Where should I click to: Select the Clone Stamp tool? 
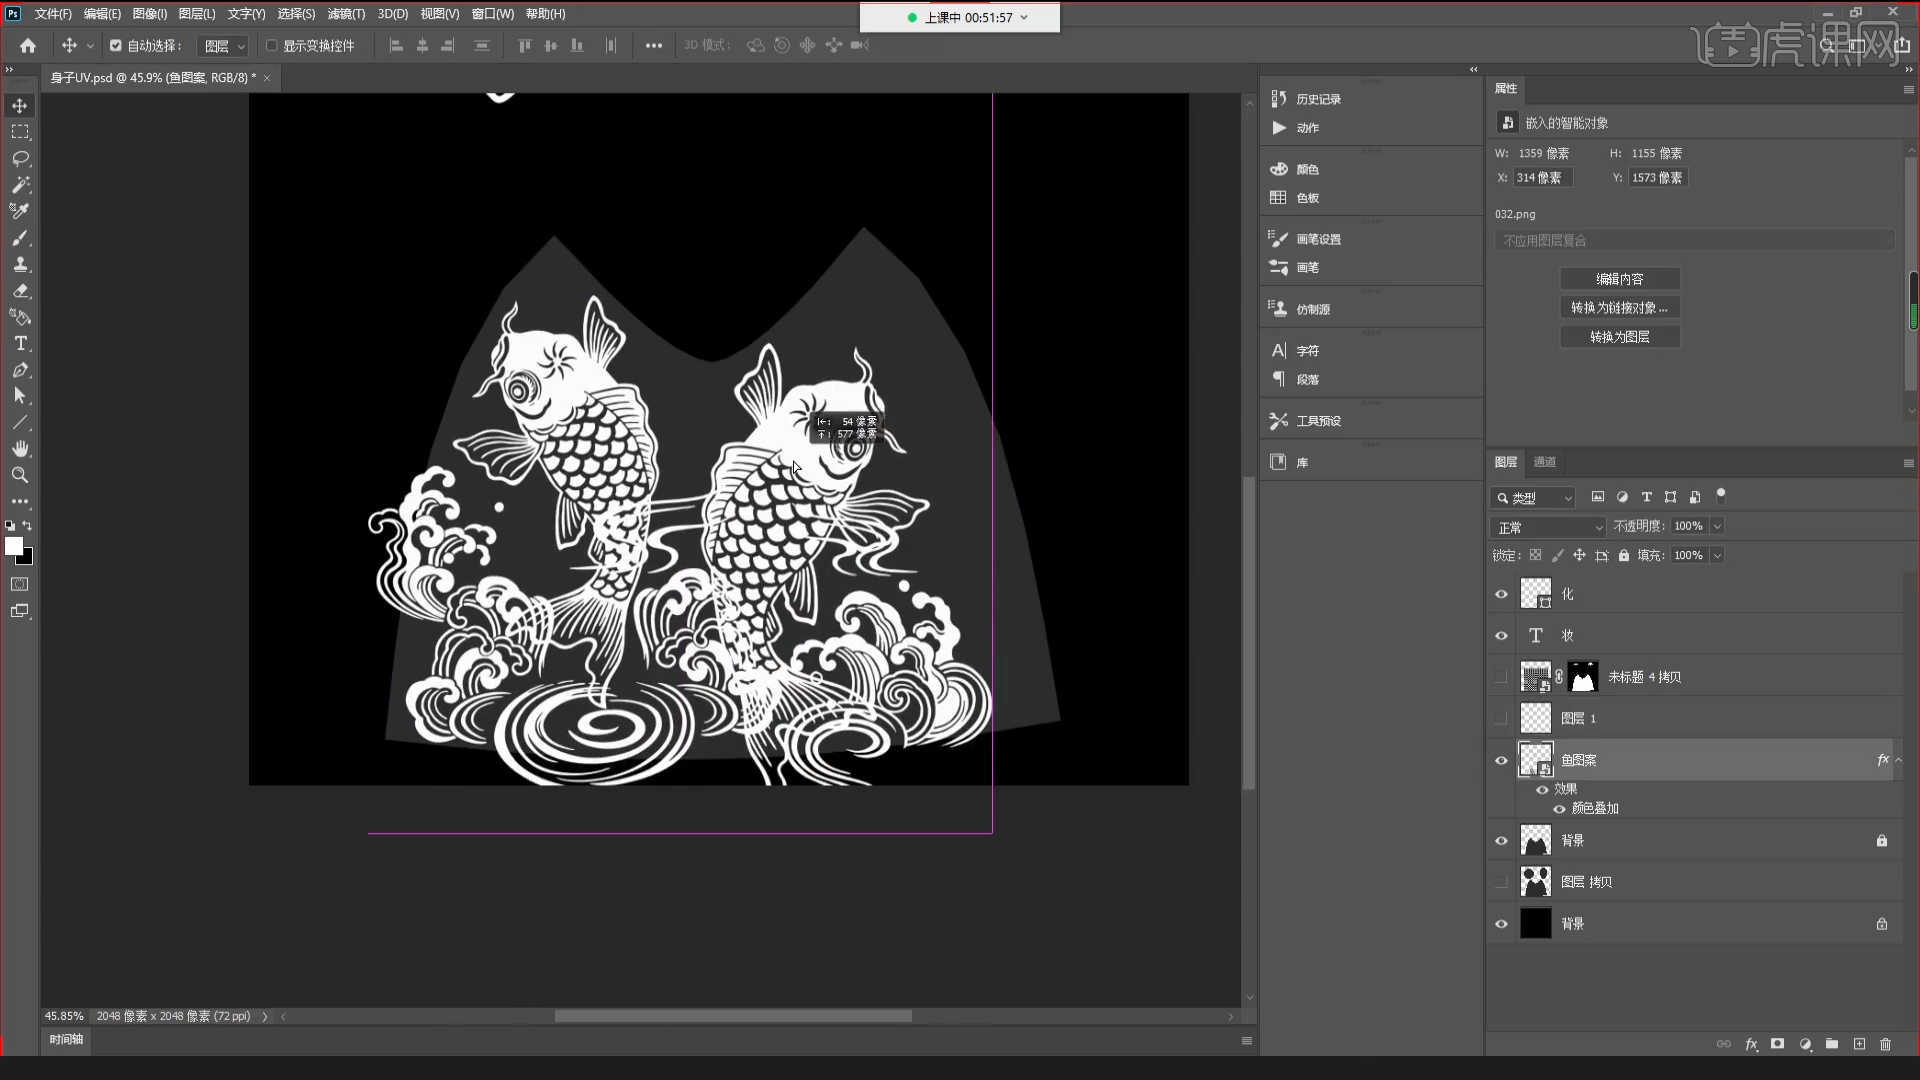click(20, 264)
